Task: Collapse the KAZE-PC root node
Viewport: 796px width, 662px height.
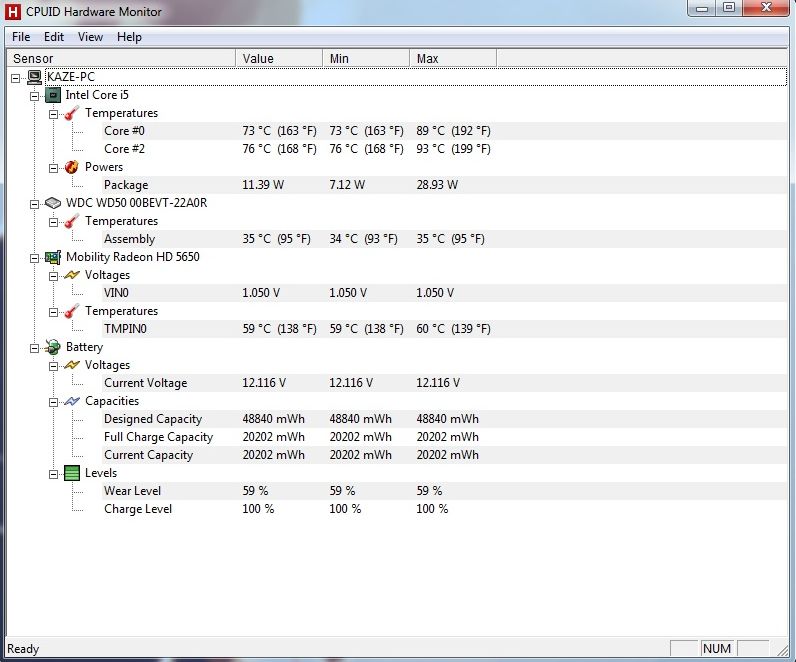Action: coord(15,78)
